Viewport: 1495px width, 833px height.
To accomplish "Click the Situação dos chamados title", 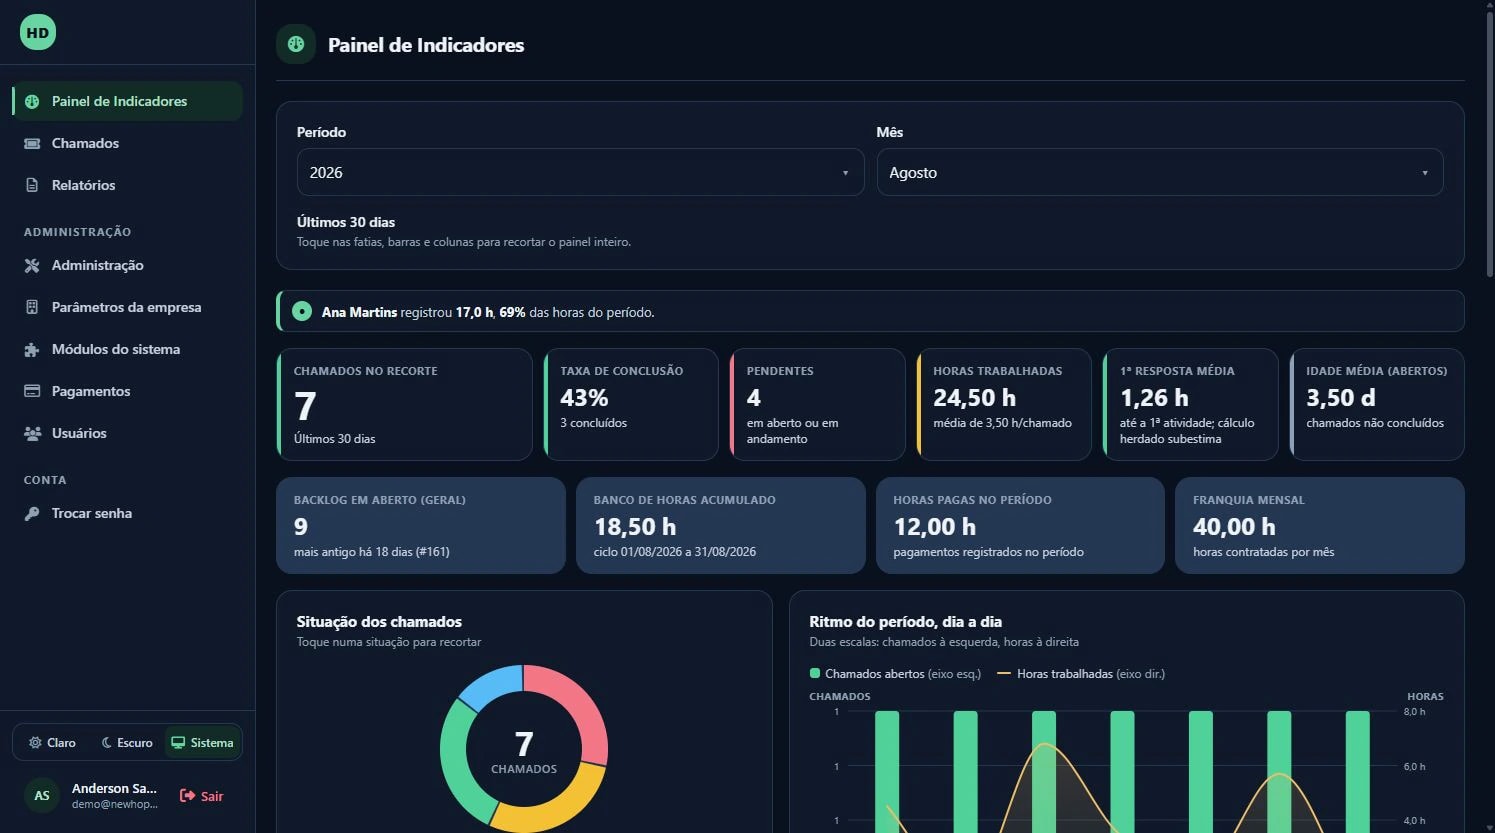I will coord(379,622).
